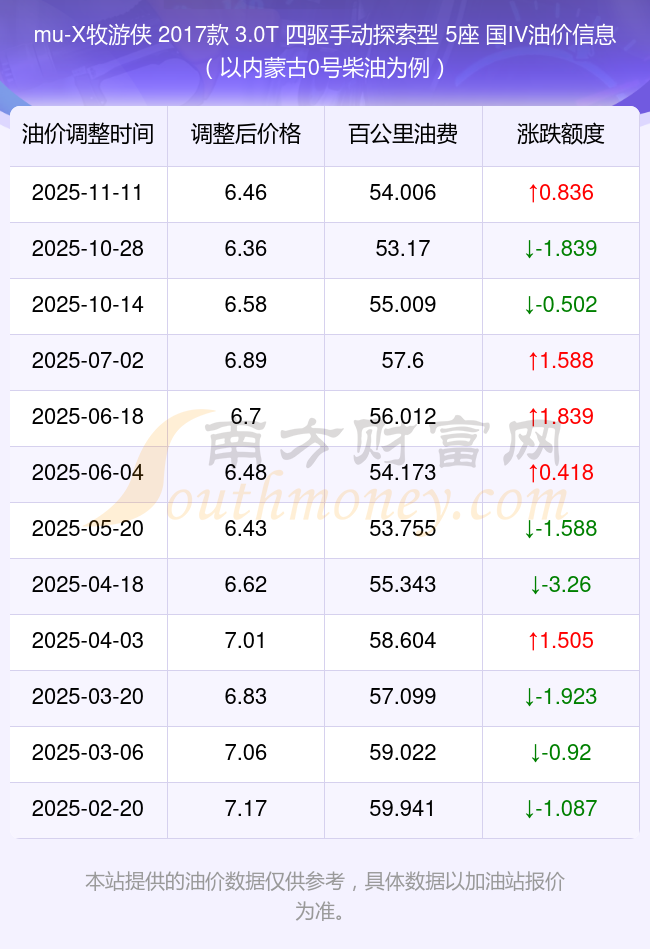Click the 57.099 fuel cost cell

coord(403,697)
